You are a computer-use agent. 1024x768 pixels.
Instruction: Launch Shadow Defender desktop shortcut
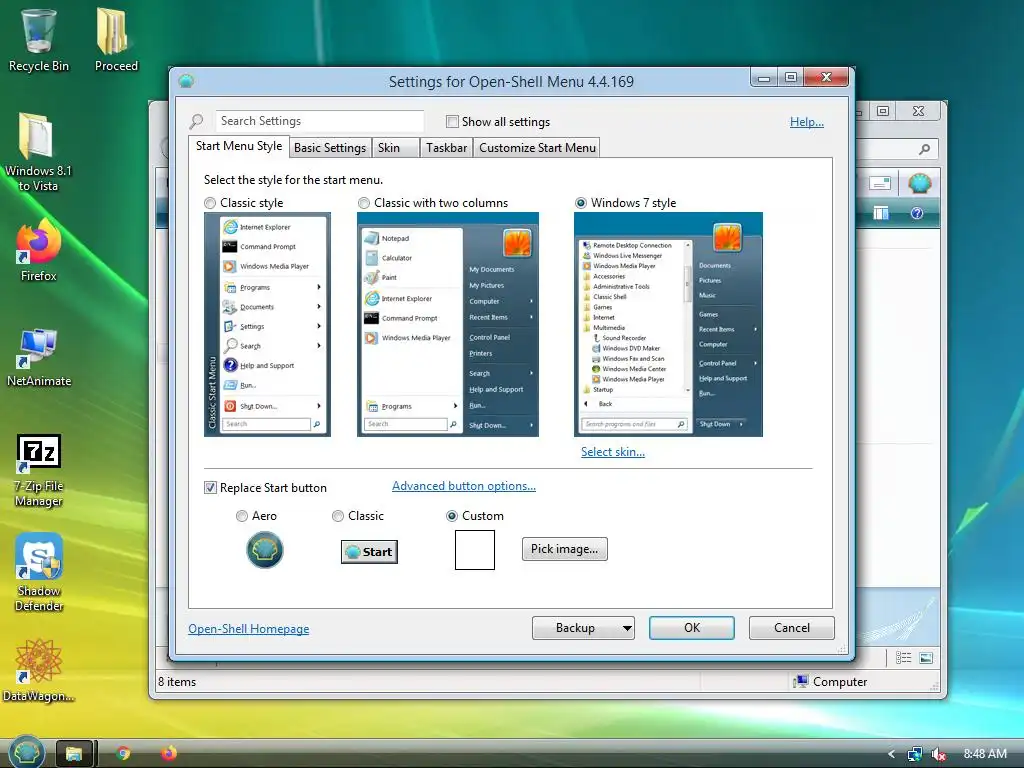pyautogui.click(x=39, y=572)
